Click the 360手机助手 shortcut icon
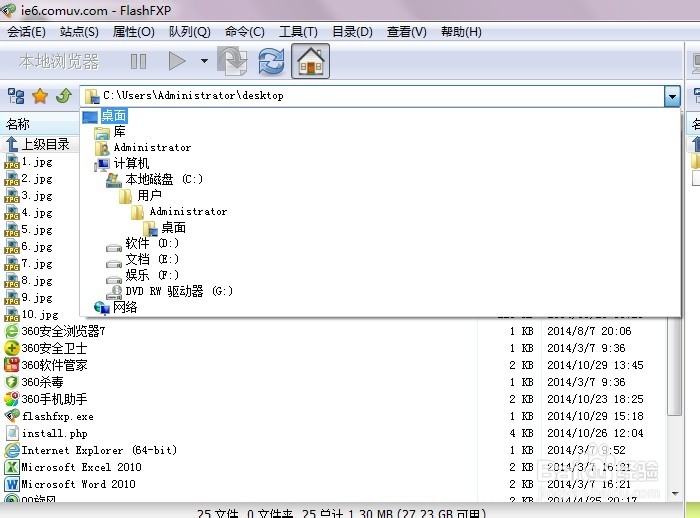The height and width of the screenshot is (518, 700). [12, 399]
